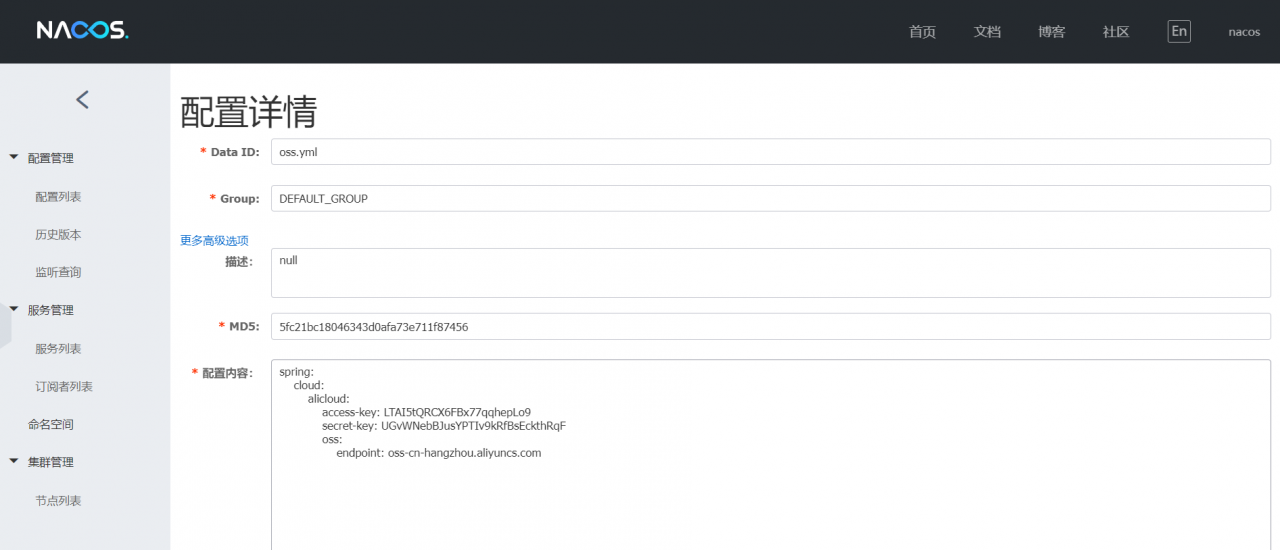Click the 描述 label

click(240, 261)
